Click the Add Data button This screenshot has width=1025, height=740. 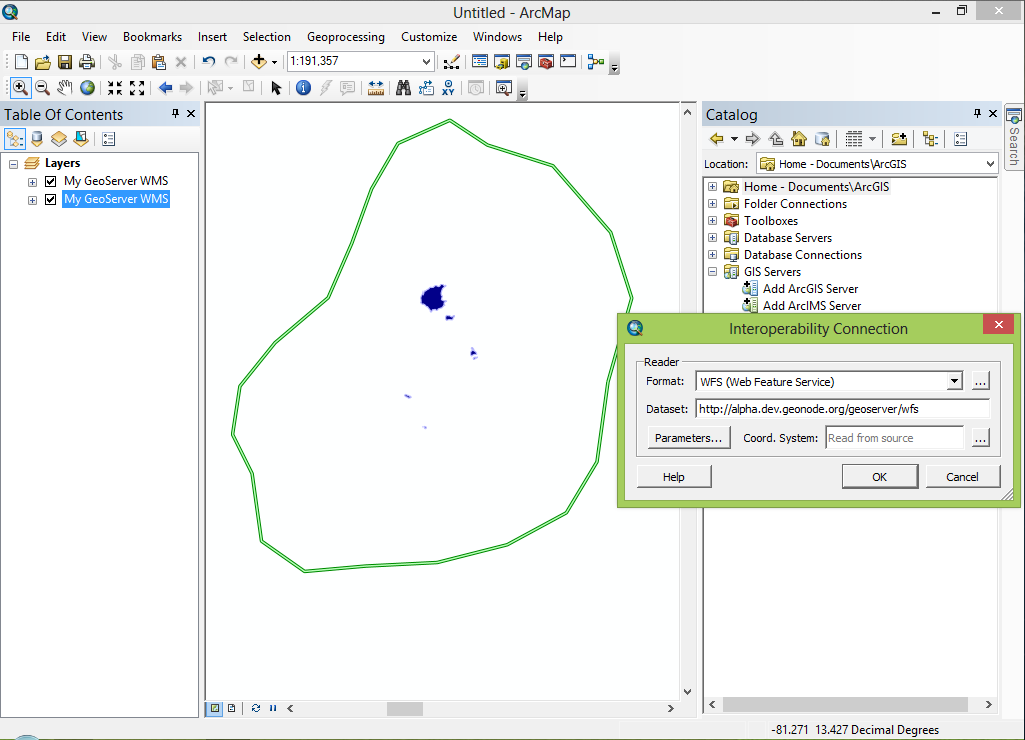tap(259, 61)
